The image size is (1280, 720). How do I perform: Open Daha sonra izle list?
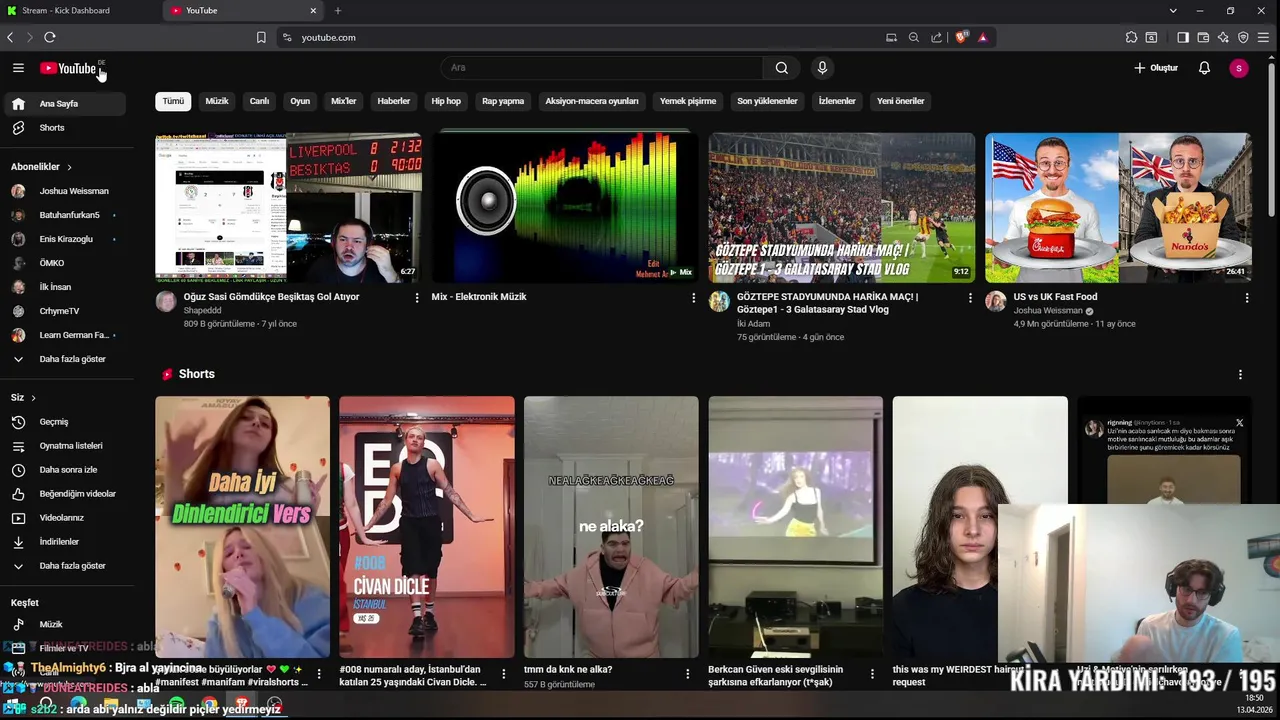[x=63, y=470]
